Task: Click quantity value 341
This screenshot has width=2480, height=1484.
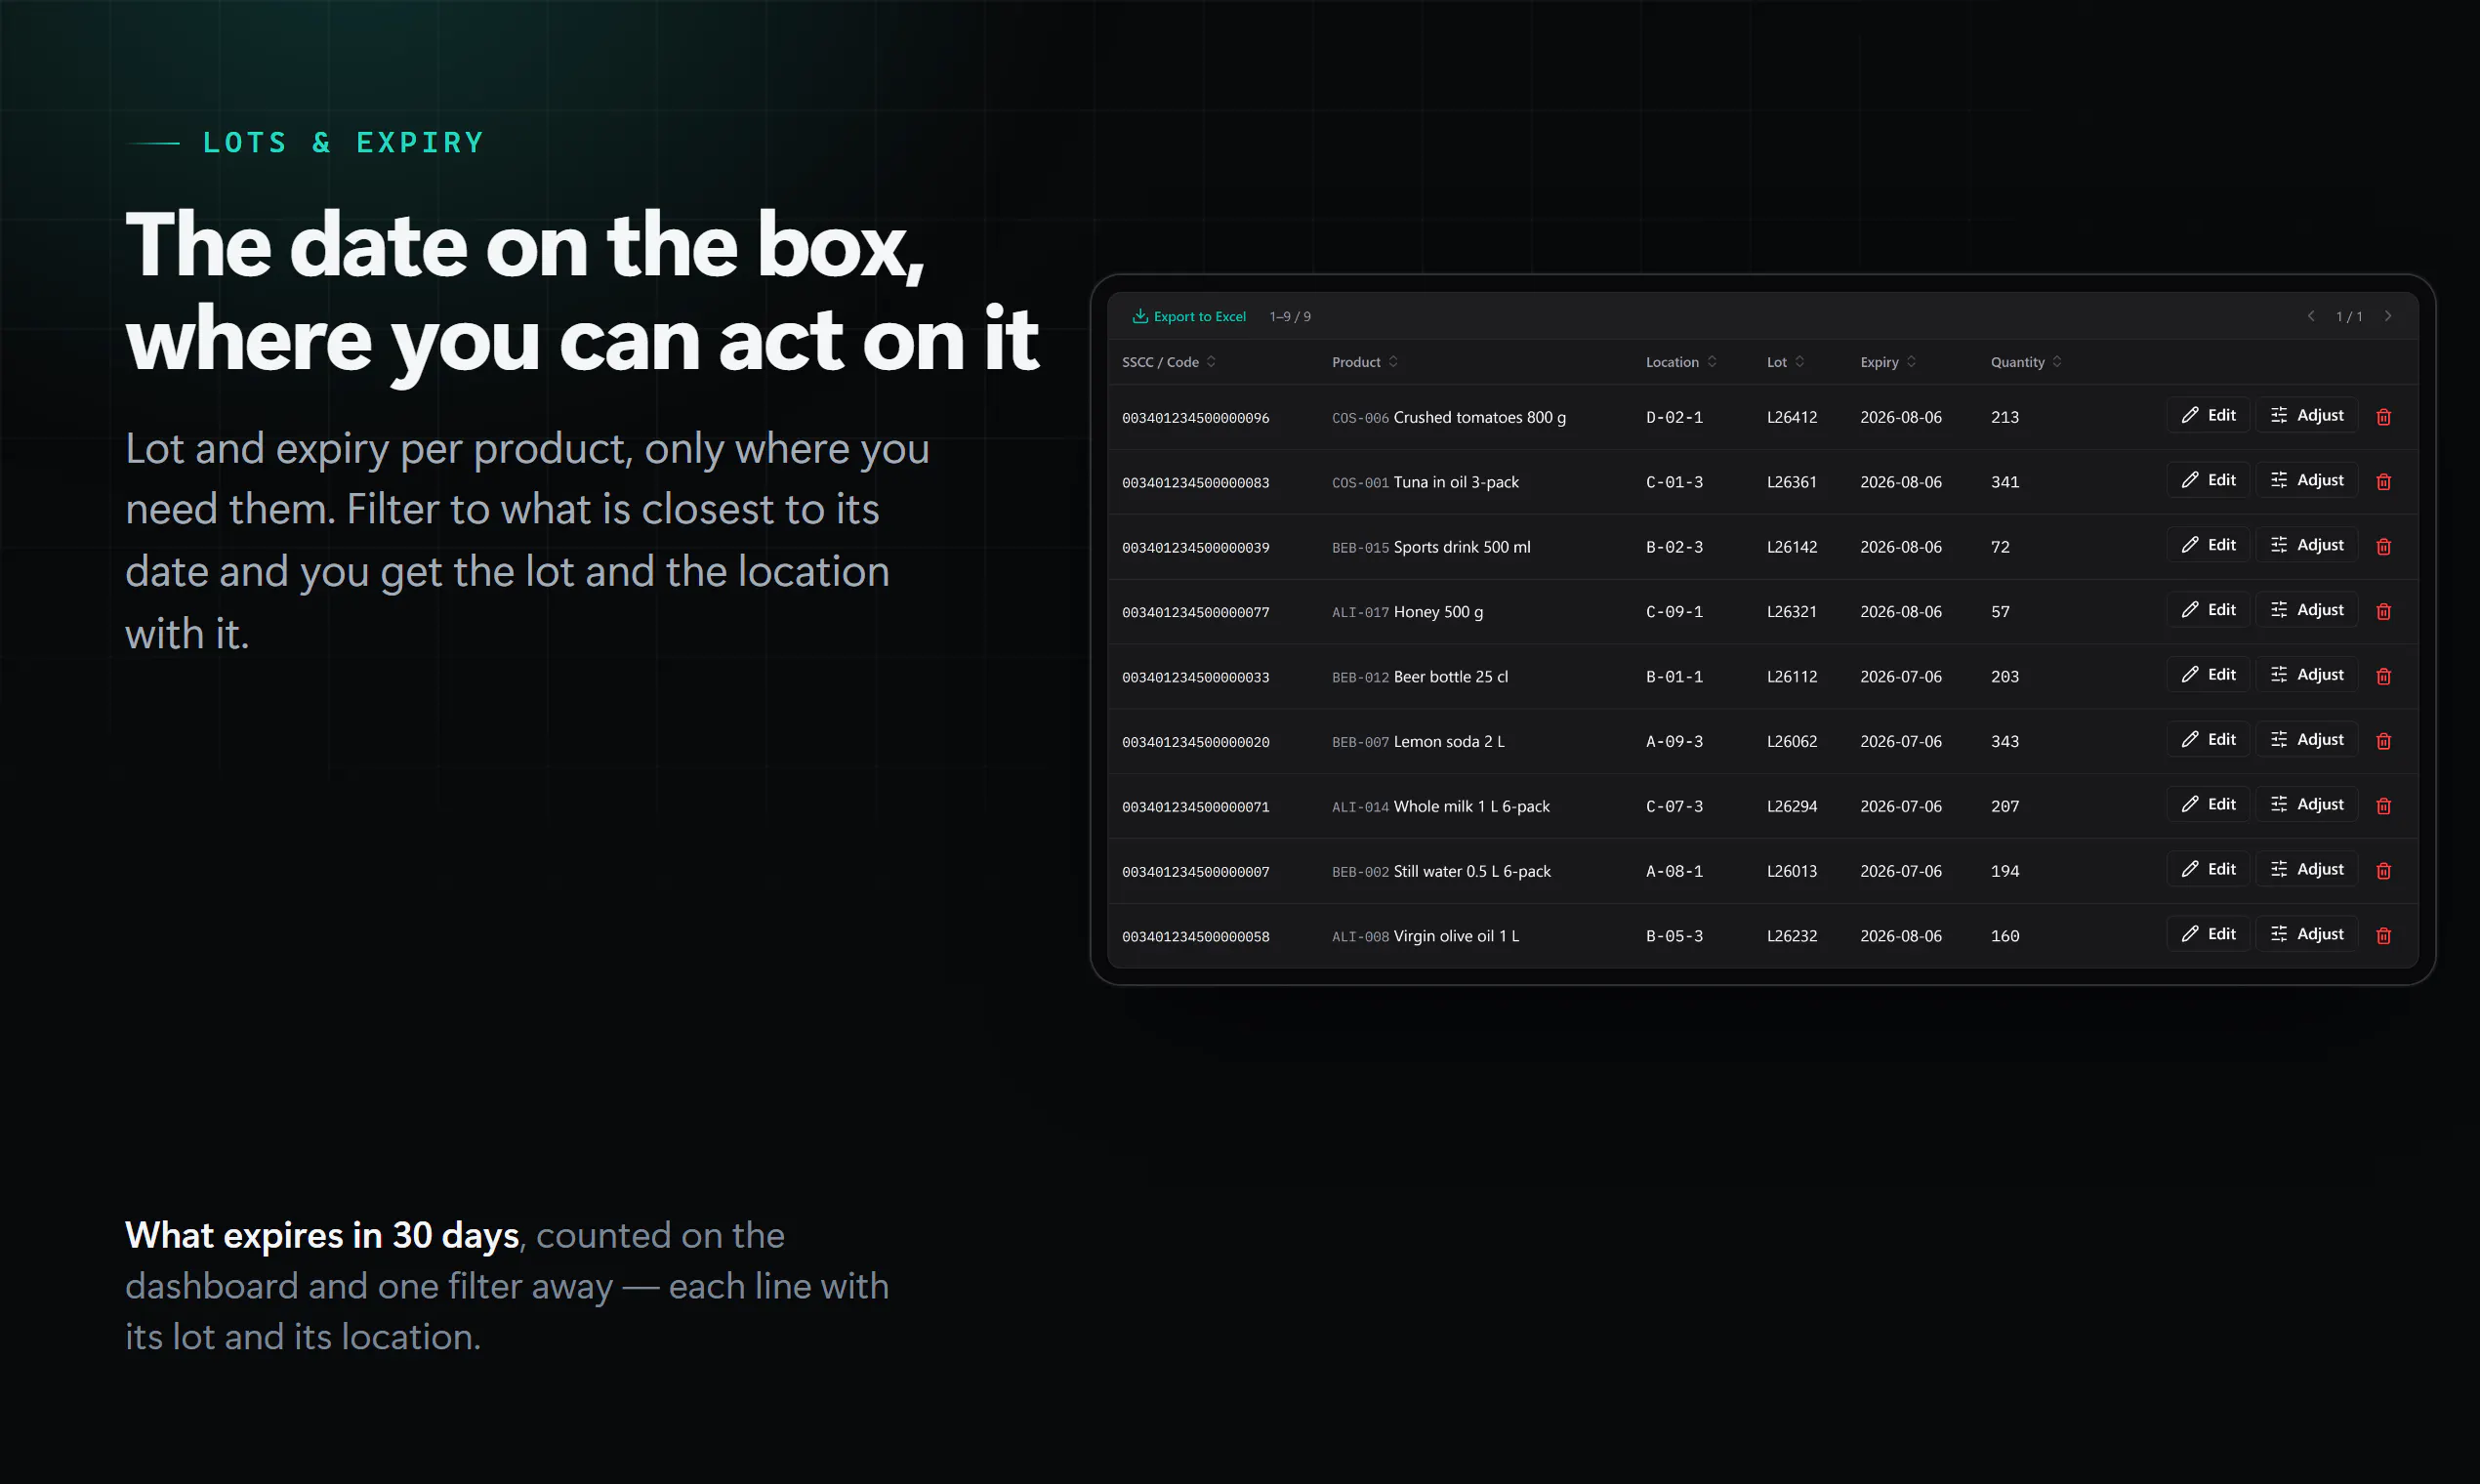Action: [x=2005, y=482]
